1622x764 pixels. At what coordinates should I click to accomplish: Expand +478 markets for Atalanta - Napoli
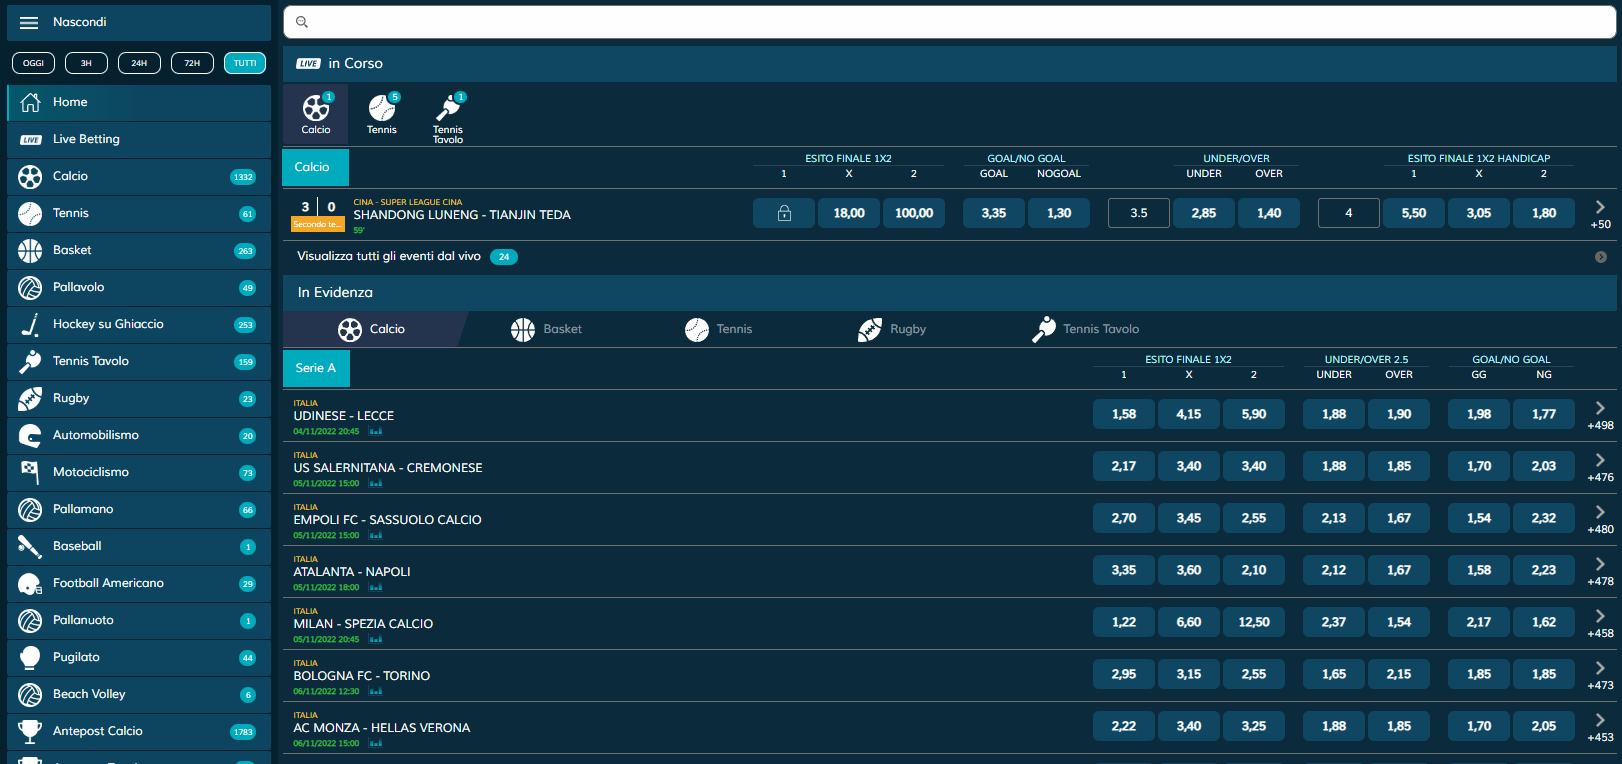(1600, 571)
